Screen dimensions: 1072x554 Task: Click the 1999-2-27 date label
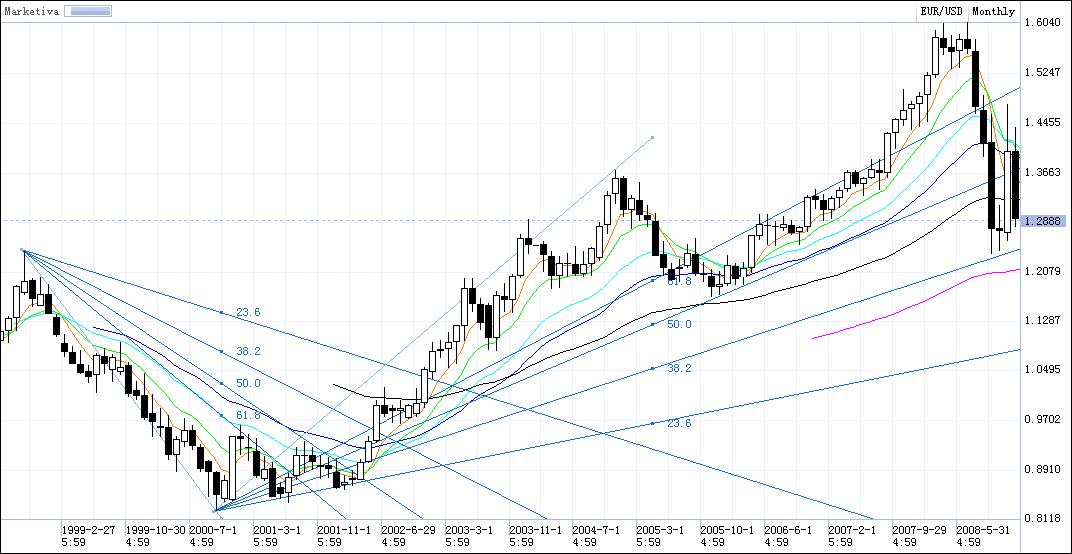click(x=89, y=530)
